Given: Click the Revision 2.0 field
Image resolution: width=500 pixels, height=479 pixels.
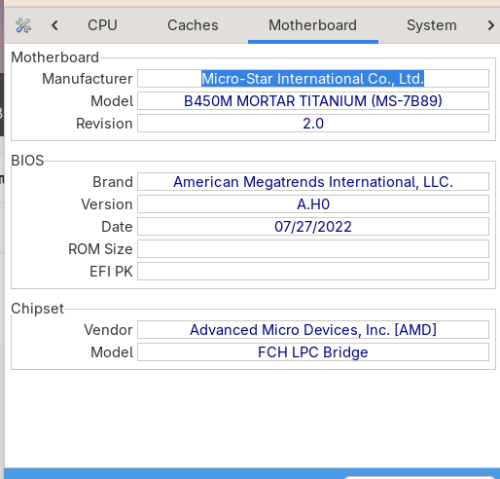Looking at the screenshot, I should point(313,123).
